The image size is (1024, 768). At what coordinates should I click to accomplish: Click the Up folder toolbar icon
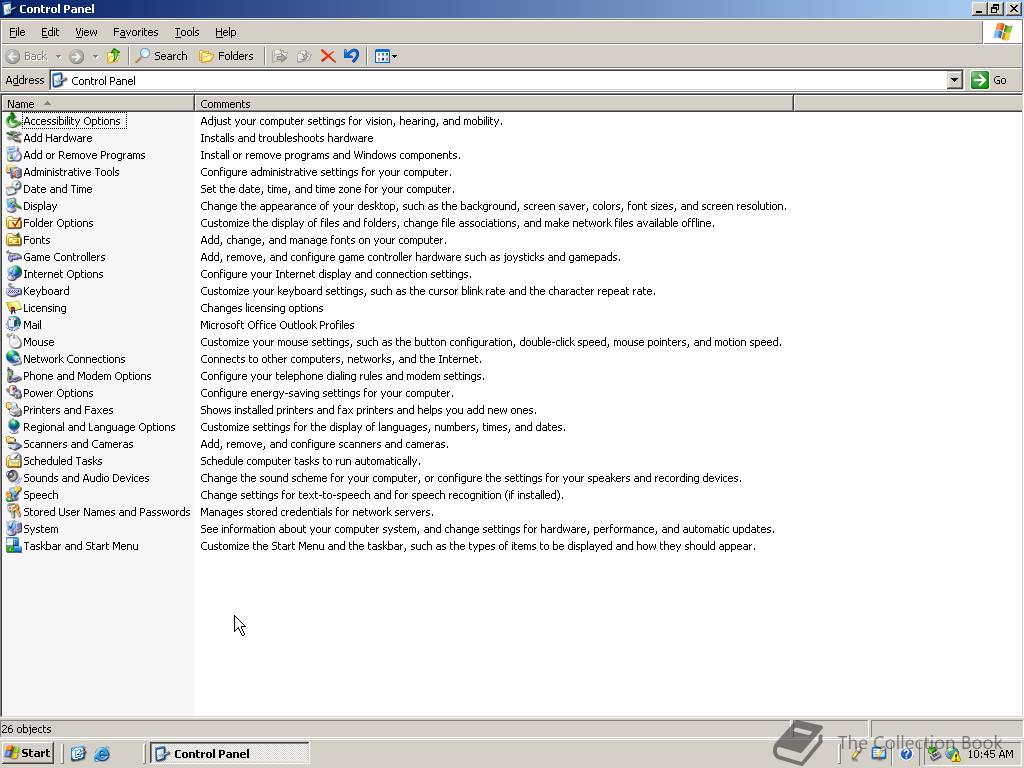coord(114,56)
